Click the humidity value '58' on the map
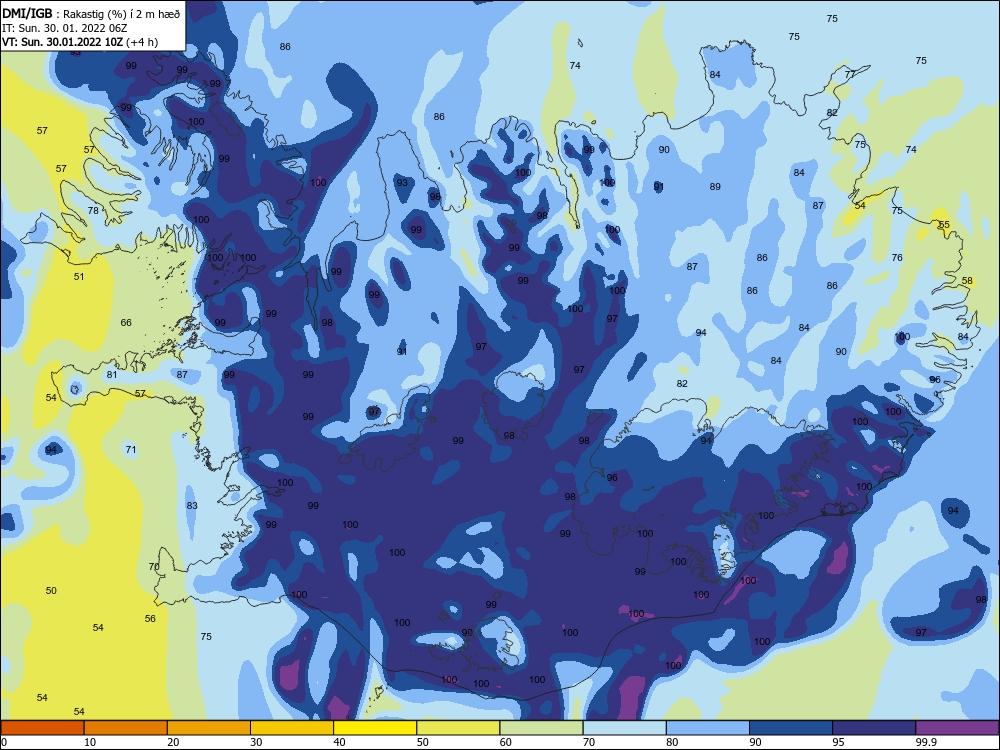 (x=967, y=281)
